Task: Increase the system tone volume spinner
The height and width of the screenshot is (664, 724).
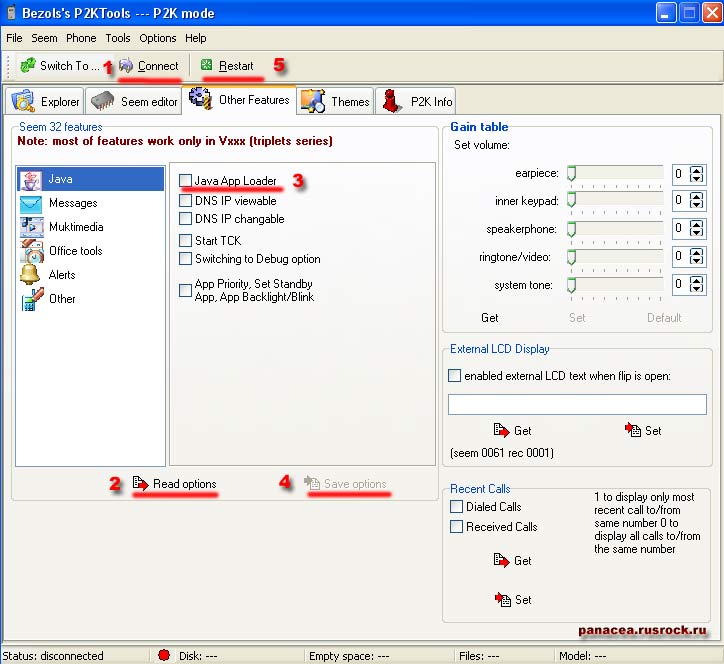Action: point(696,280)
